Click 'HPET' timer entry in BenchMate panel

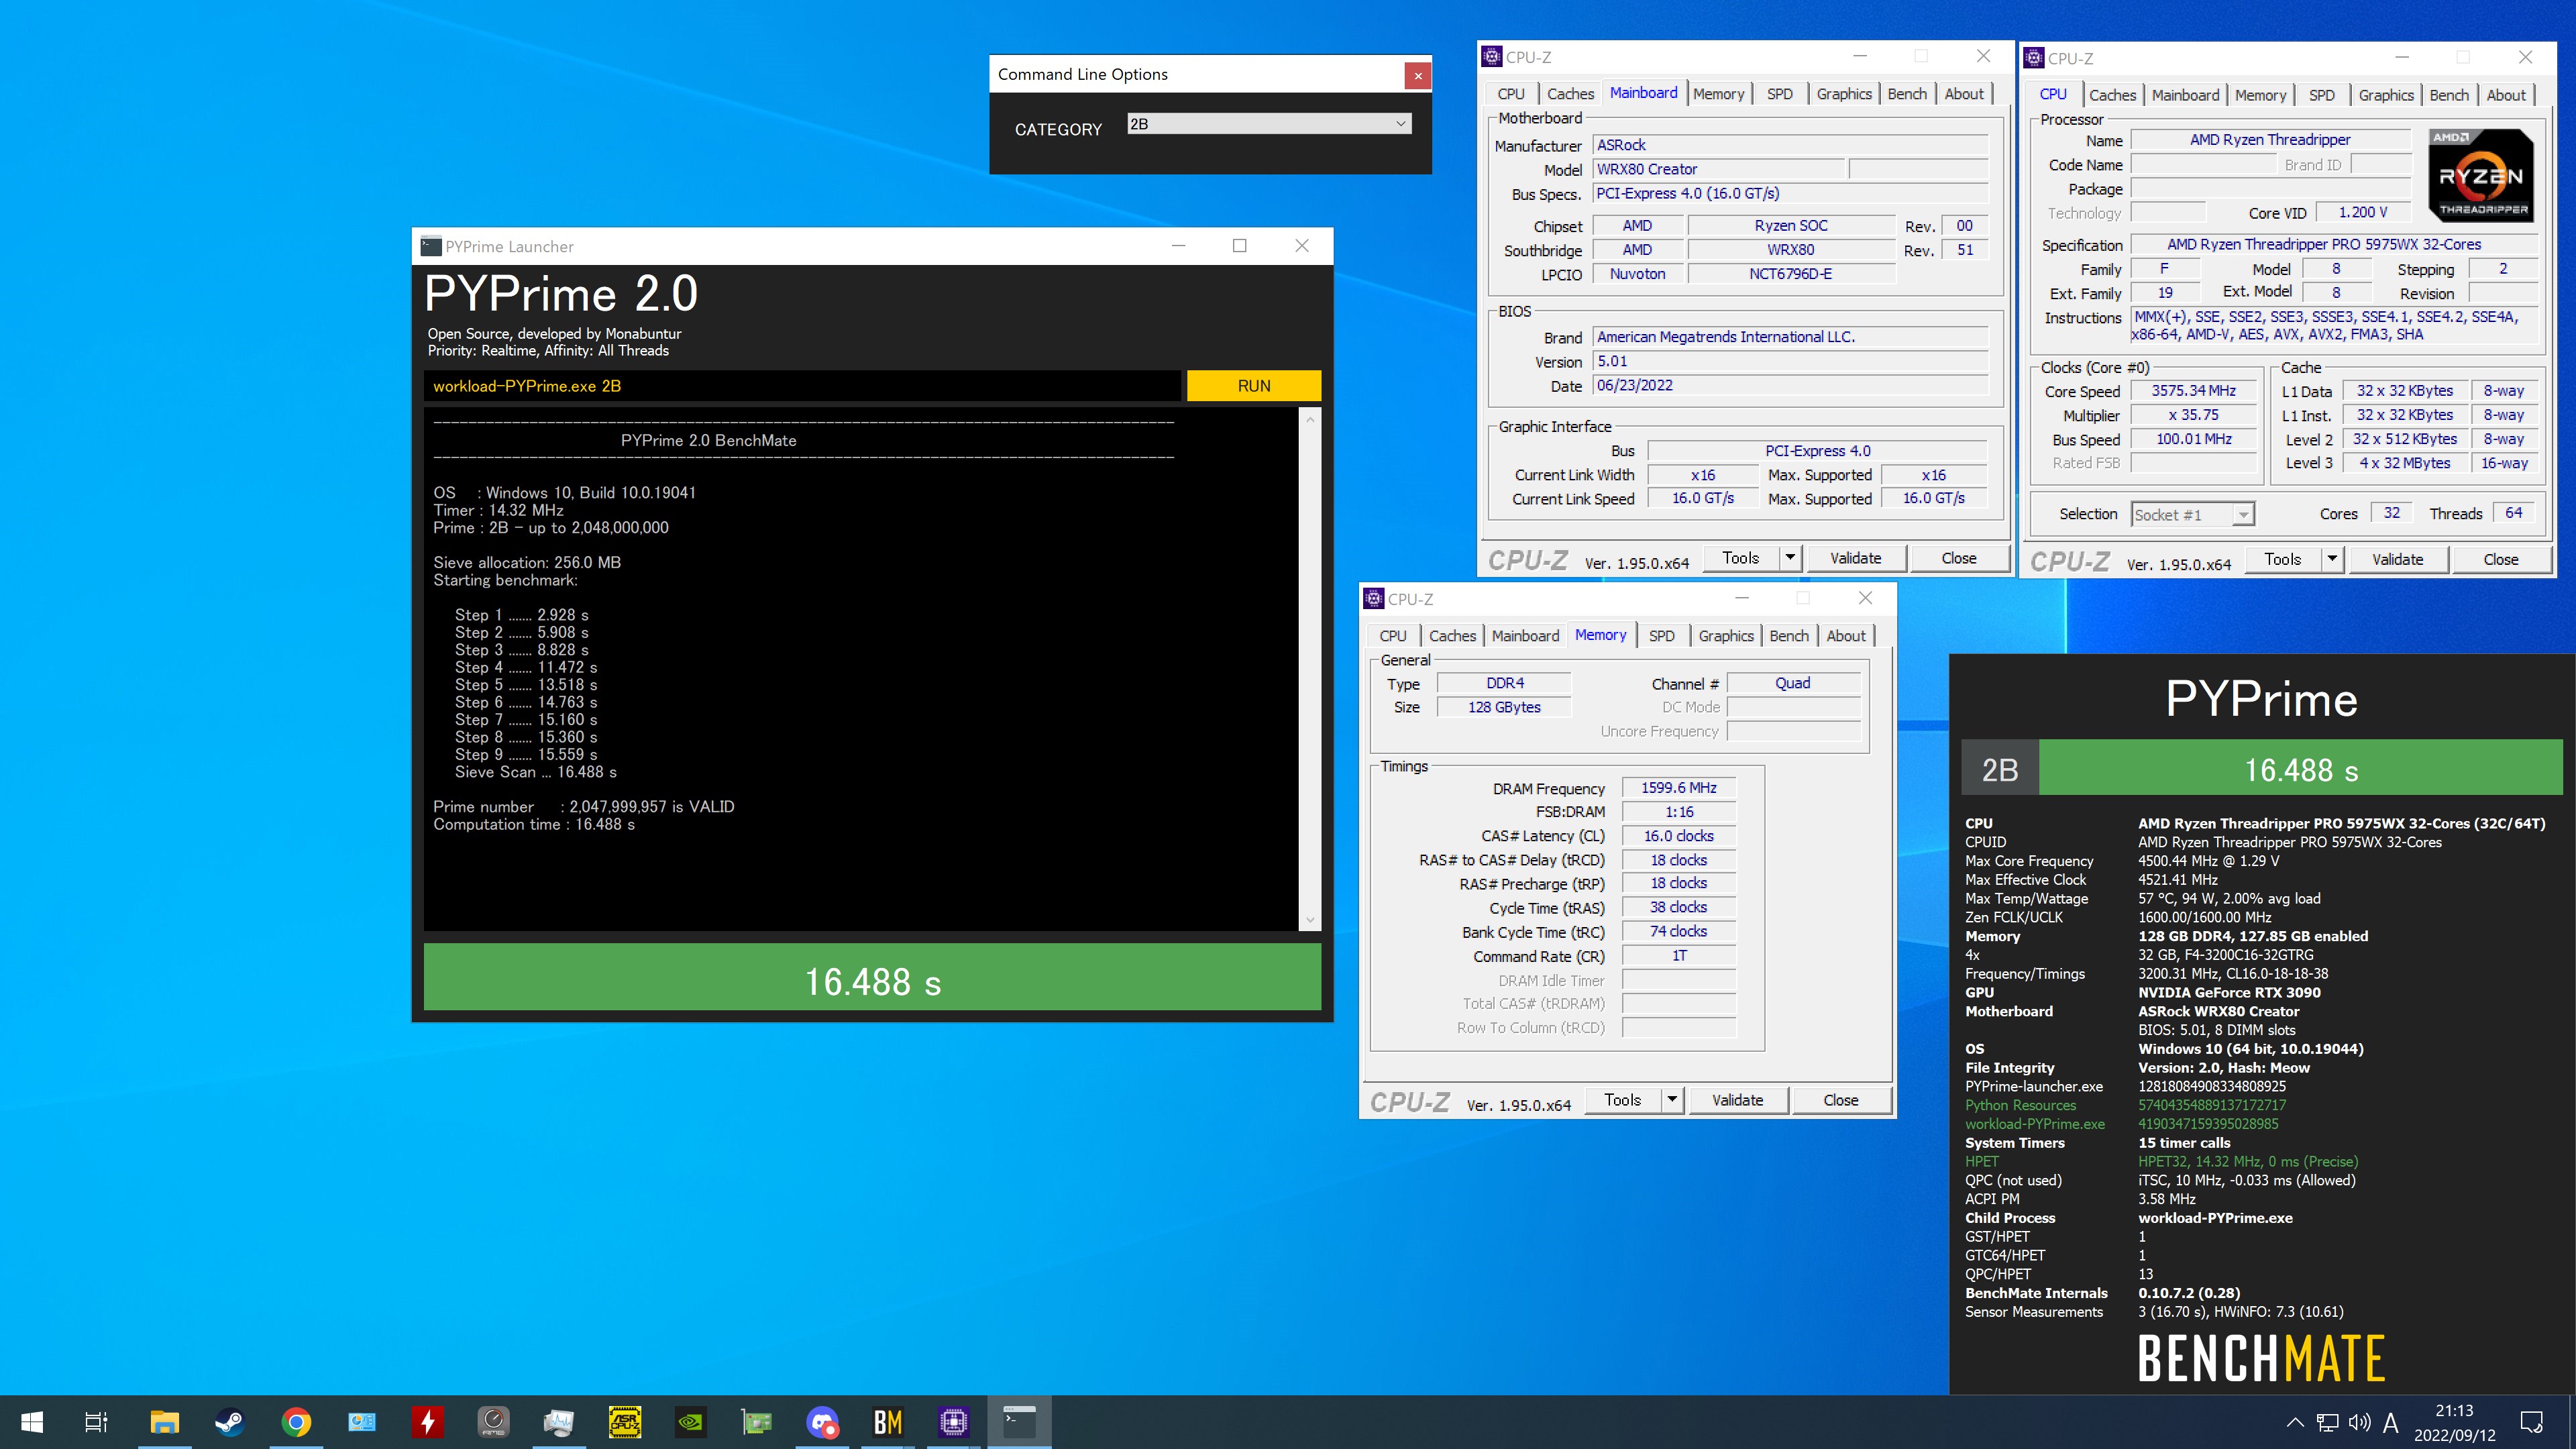pyautogui.click(x=1981, y=1162)
